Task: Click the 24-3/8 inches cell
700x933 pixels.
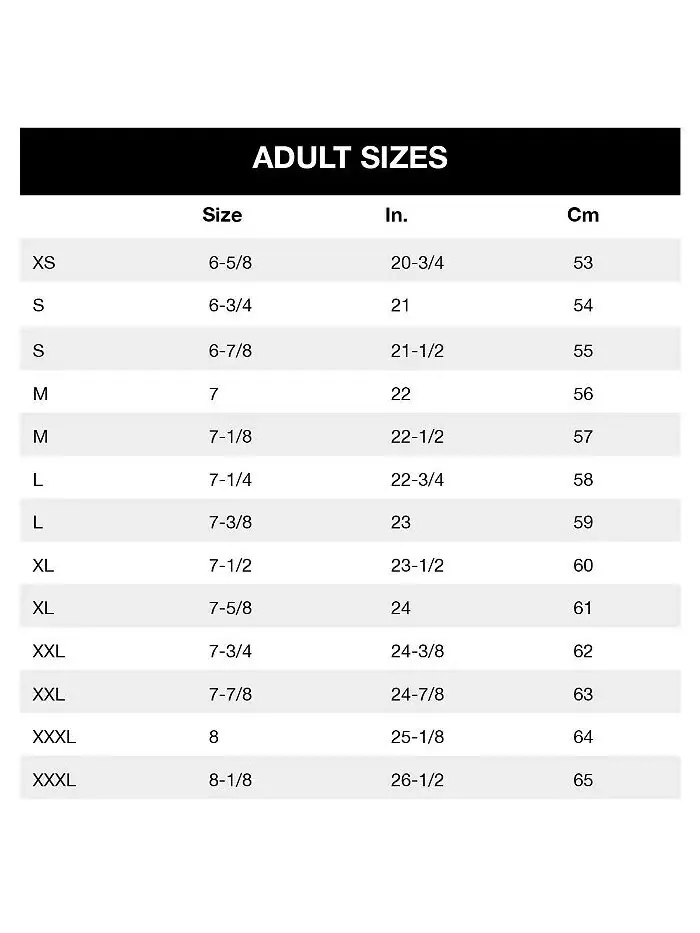Action: click(x=417, y=651)
